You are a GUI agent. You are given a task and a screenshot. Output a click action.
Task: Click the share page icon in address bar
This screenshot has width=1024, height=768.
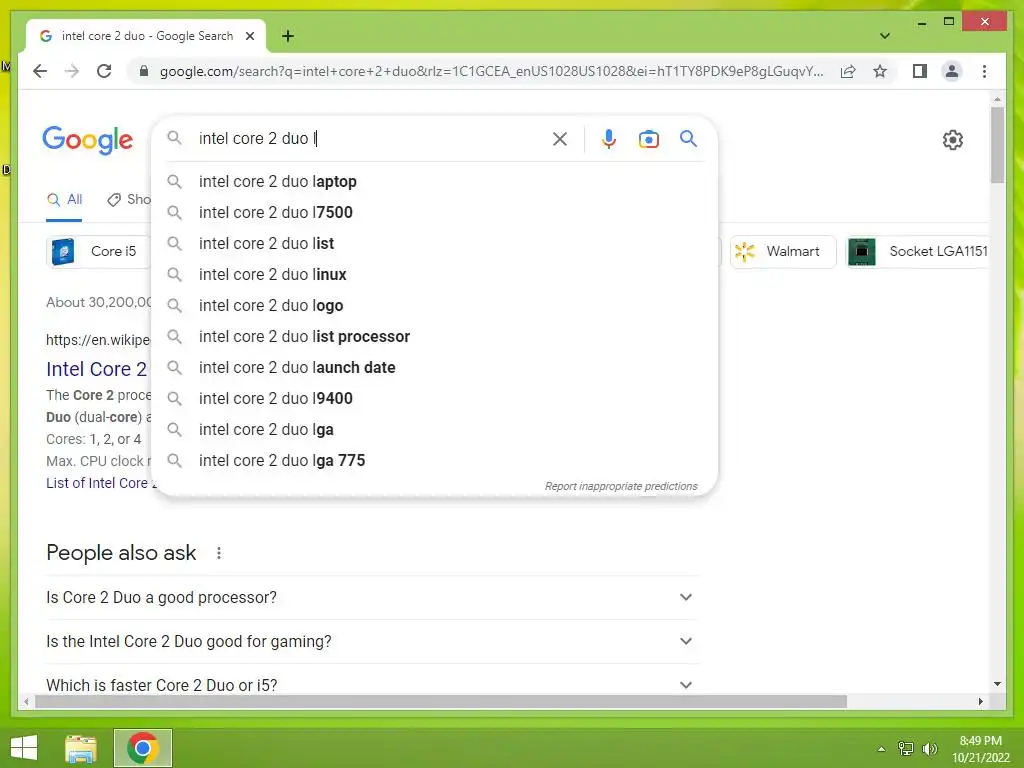(848, 71)
